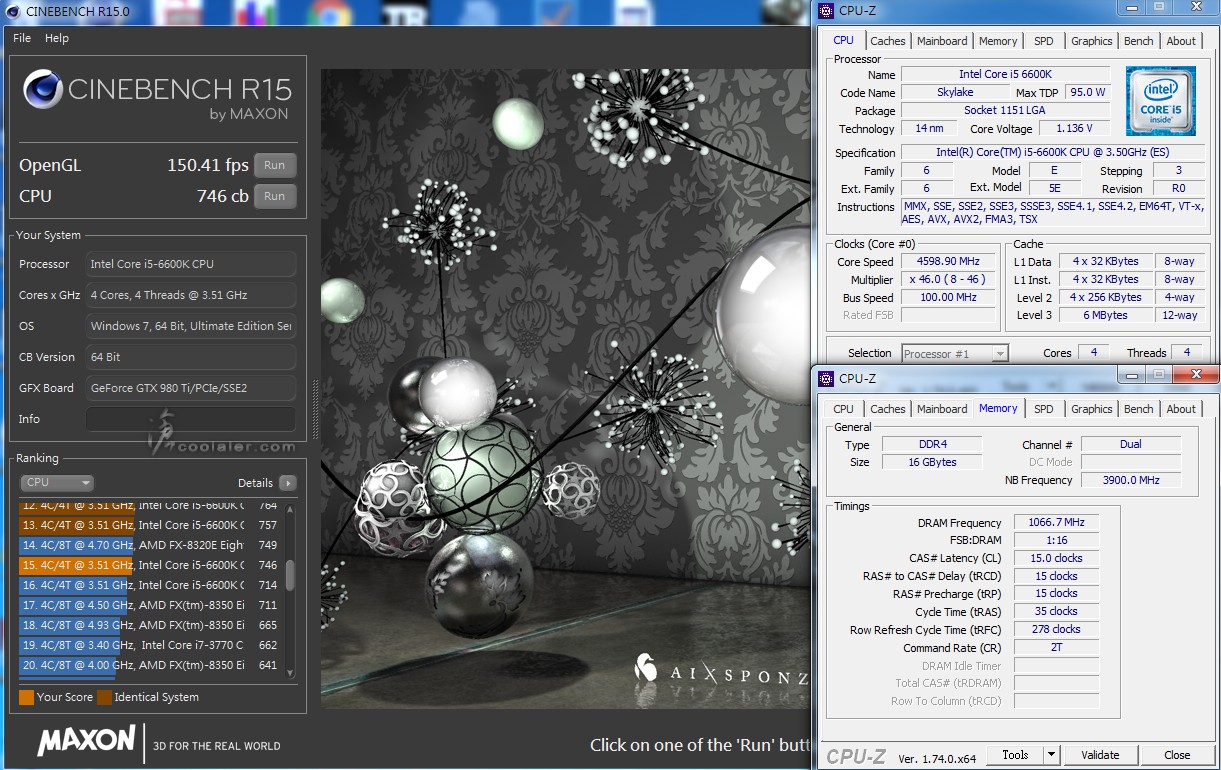The image size is (1221, 770).
Task: Open Graphics tab in lower CPU-Z window
Action: point(1092,409)
